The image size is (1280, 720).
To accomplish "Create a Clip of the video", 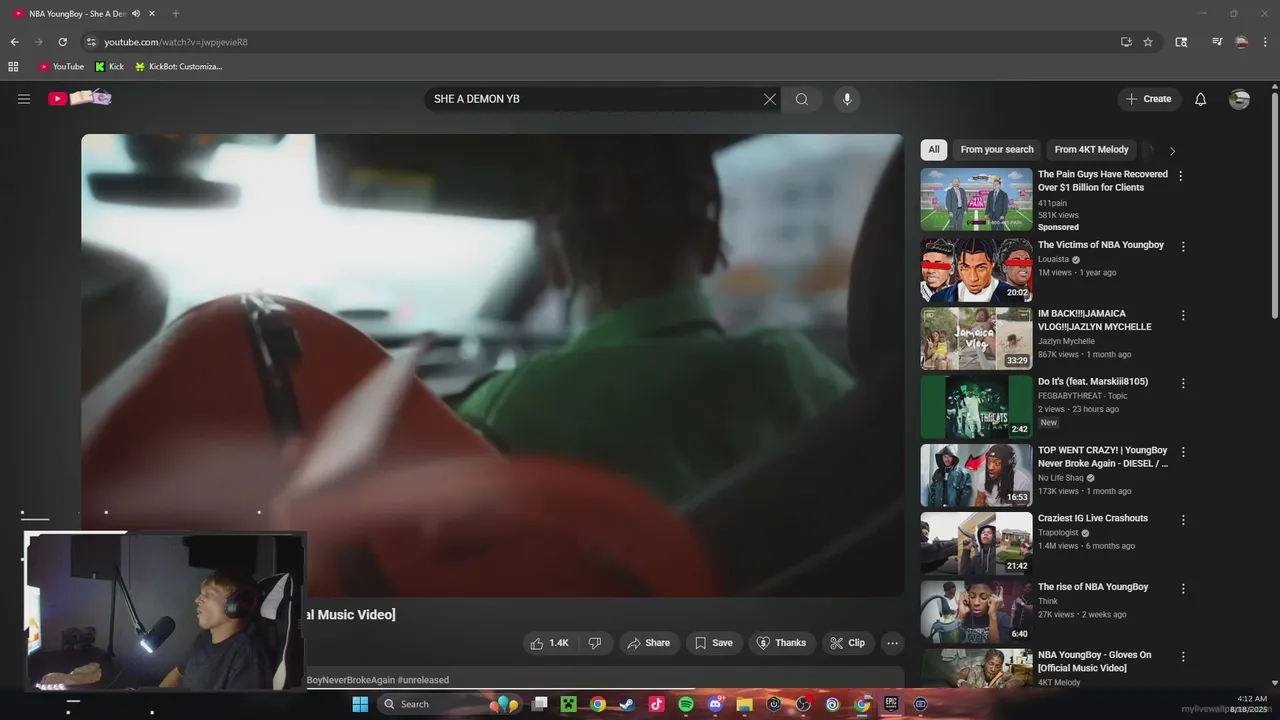I will point(848,643).
